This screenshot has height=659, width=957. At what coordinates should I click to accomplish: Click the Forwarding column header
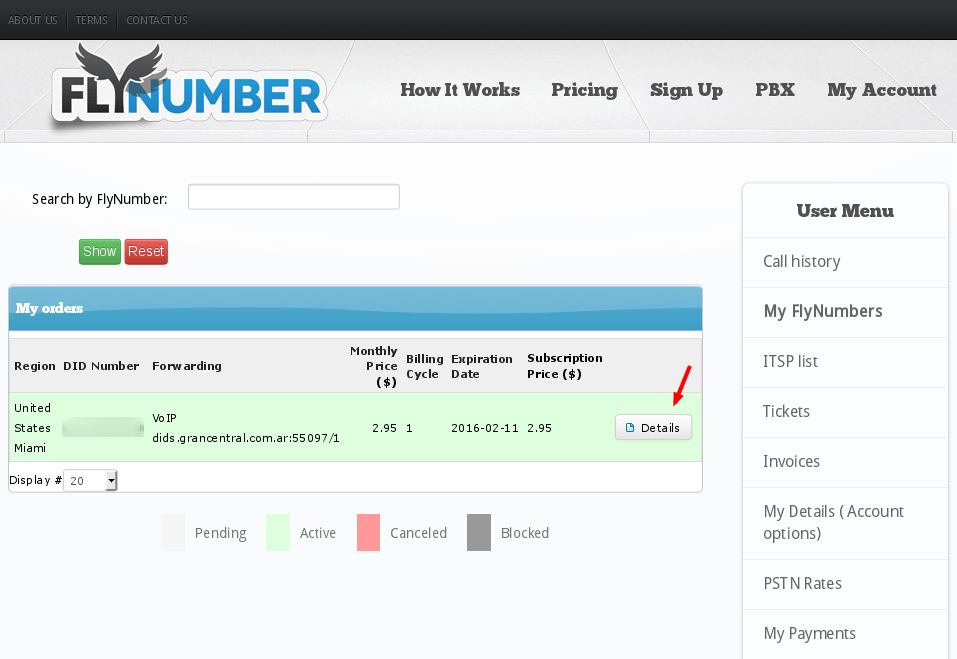click(x=187, y=366)
